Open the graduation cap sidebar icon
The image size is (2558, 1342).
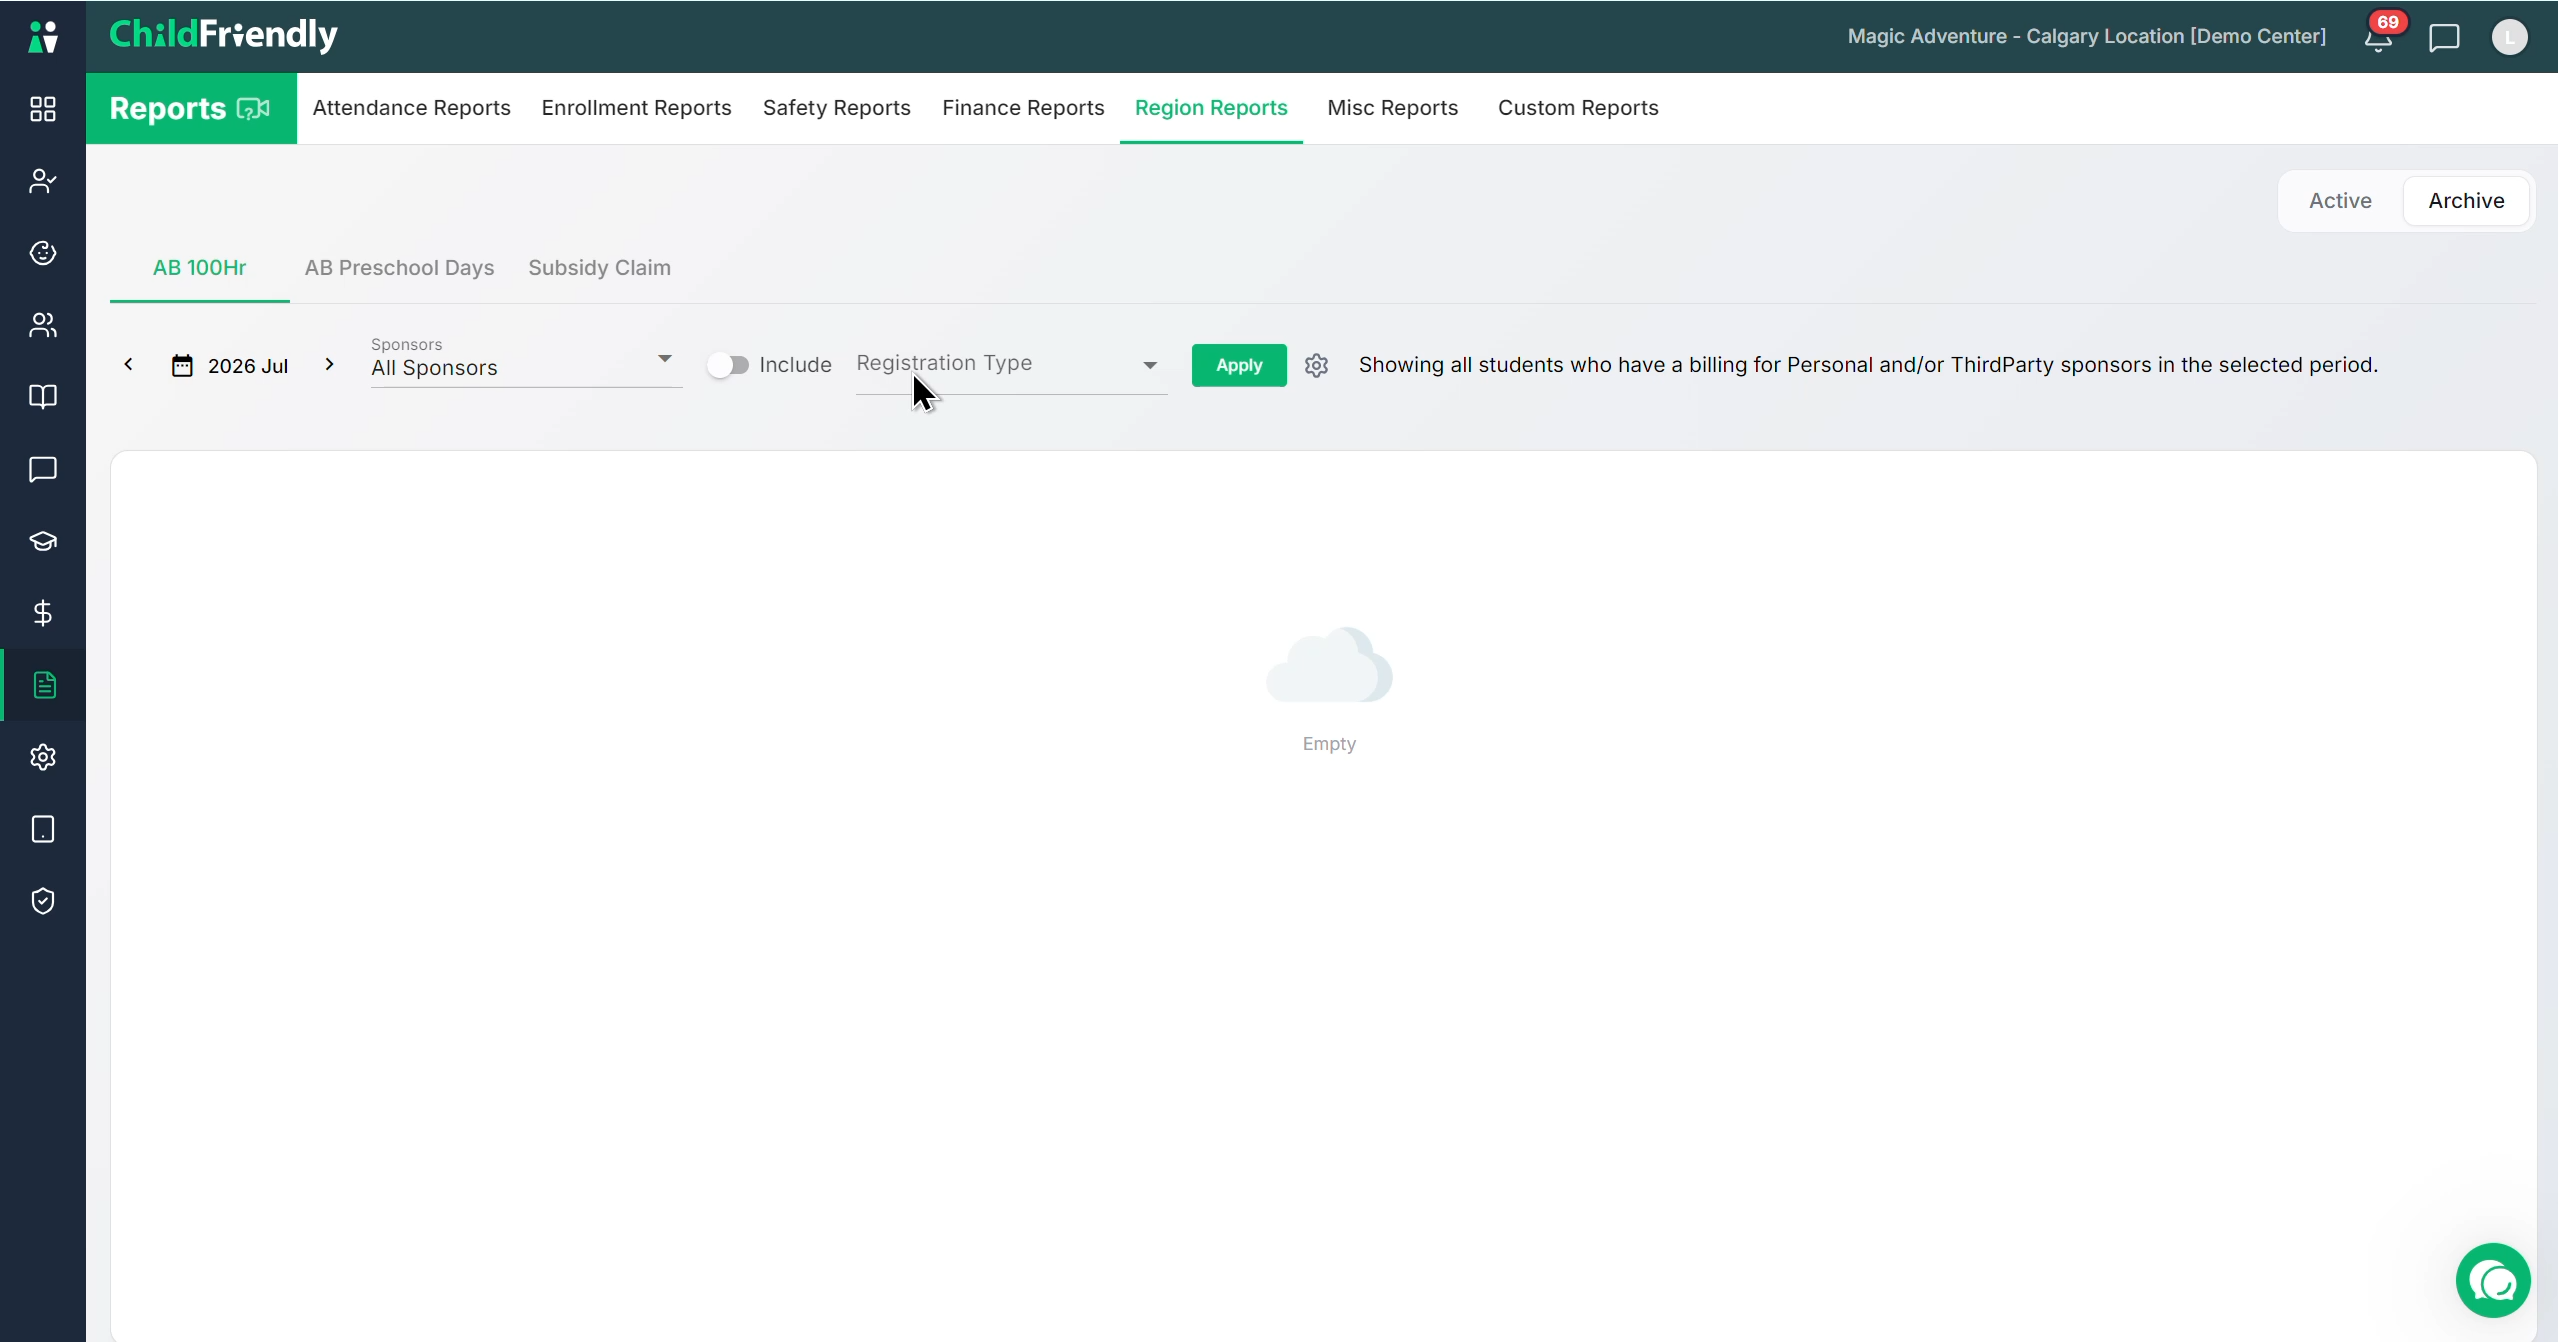tap(43, 541)
